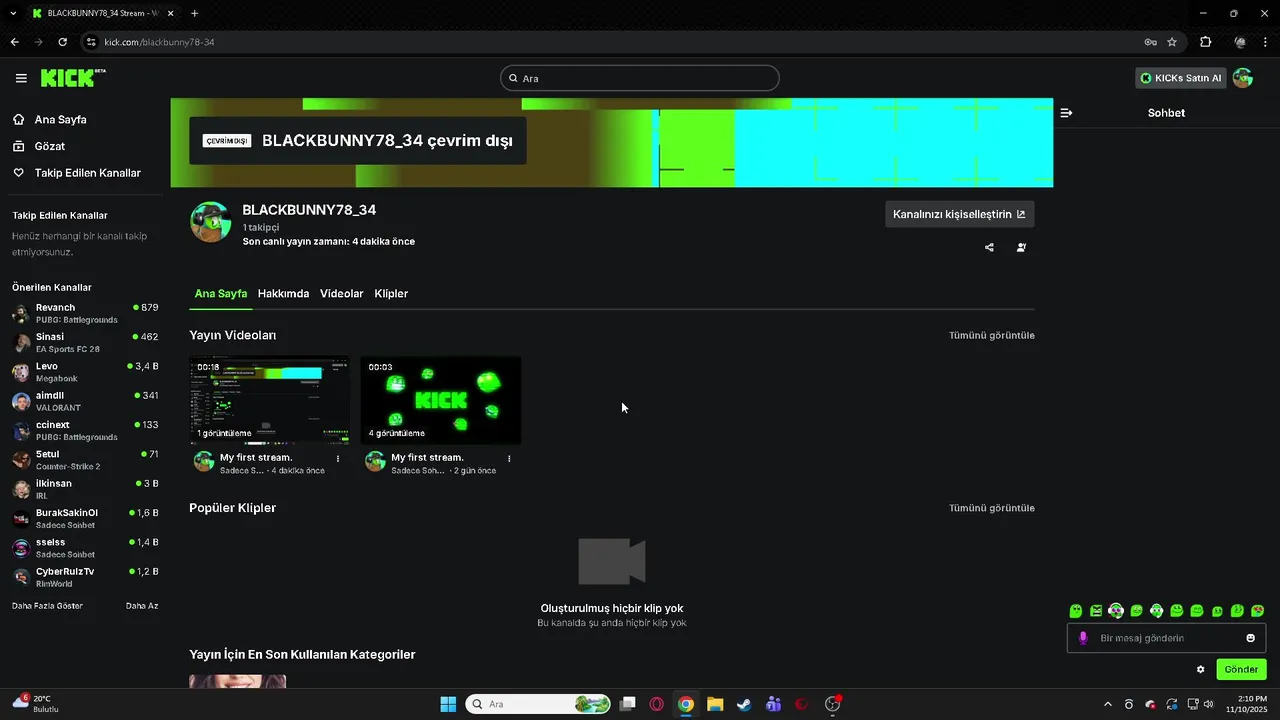The width and height of the screenshot is (1280, 720).
Task: Open the browser extensions puzzle icon
Action: coord(1205,42)
